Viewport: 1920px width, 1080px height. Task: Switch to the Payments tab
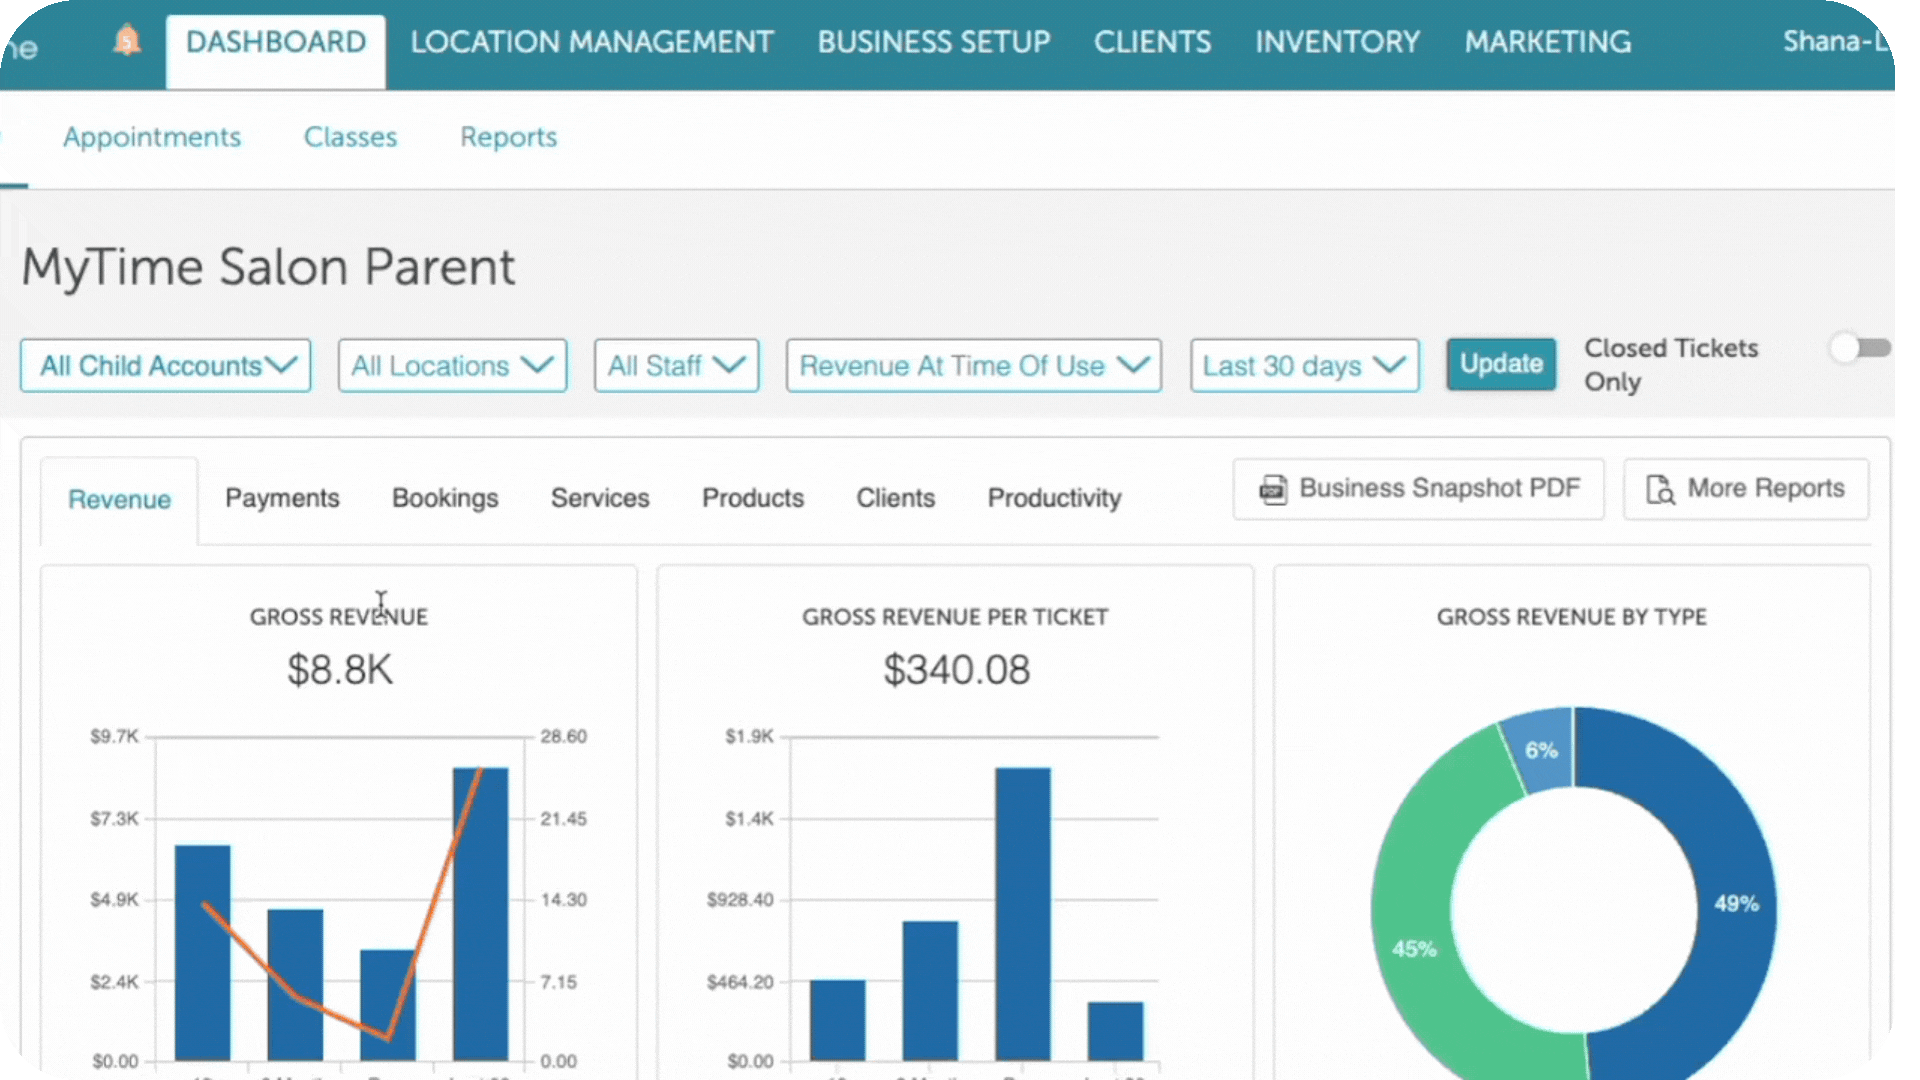point(282,498)
